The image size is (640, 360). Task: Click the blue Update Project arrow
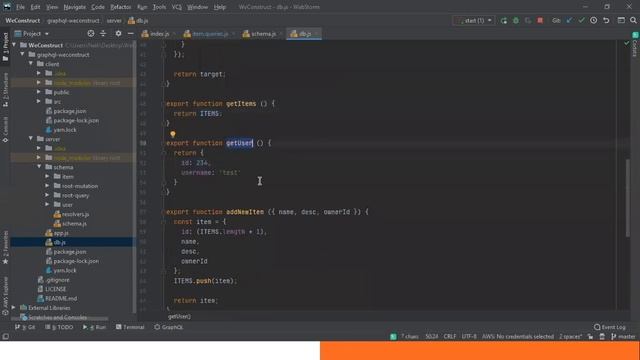pyautogui.click(x=569, y=20)
